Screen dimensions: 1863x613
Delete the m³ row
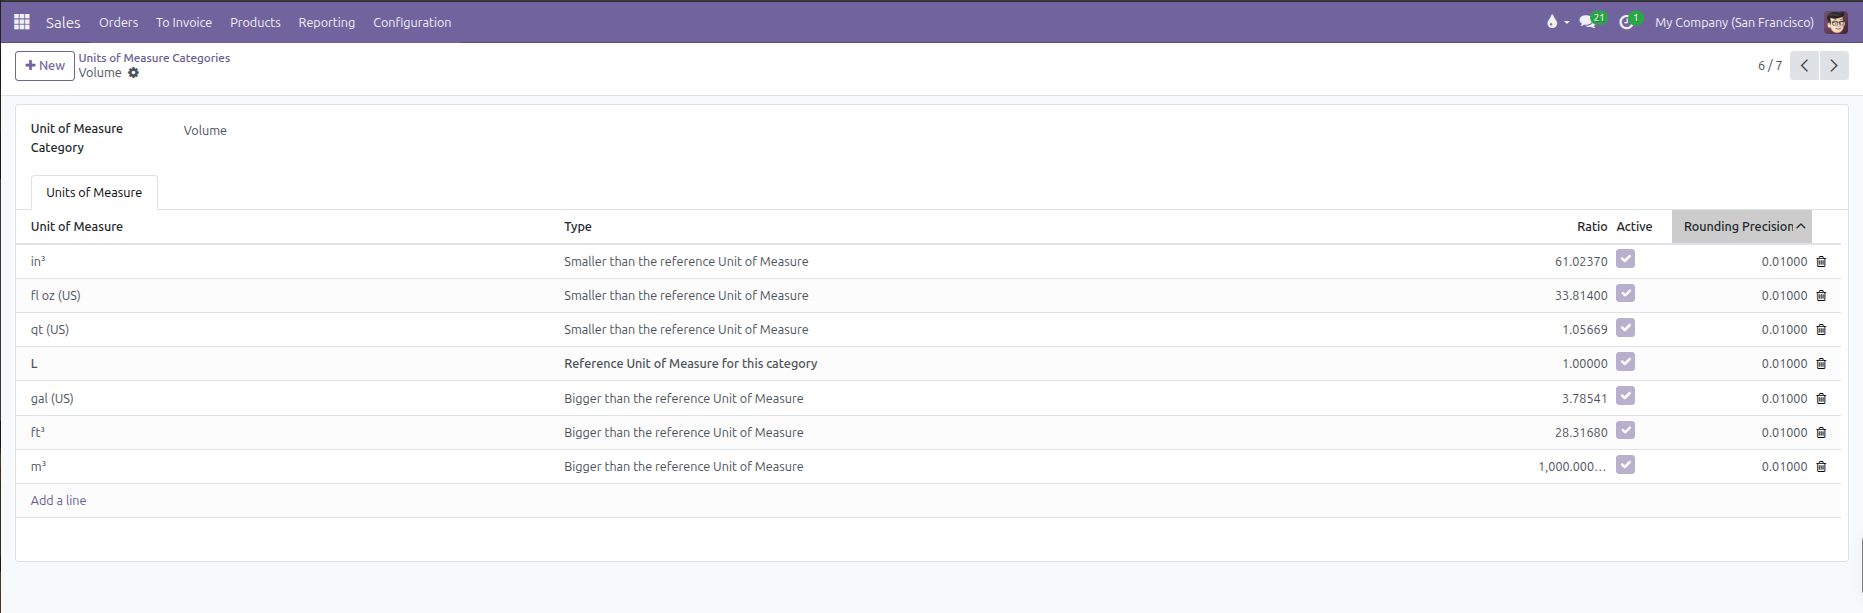(1821, 467)
